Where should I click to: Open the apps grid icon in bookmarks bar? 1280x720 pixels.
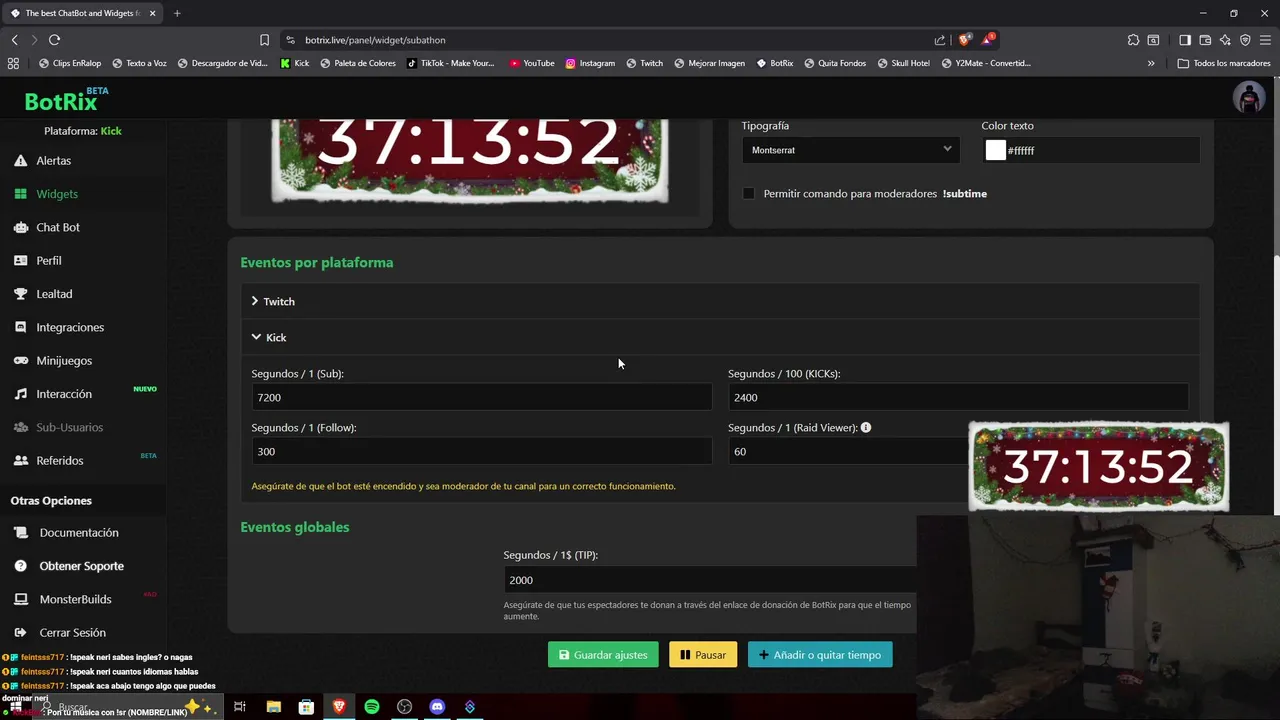(x=13, y=63)
